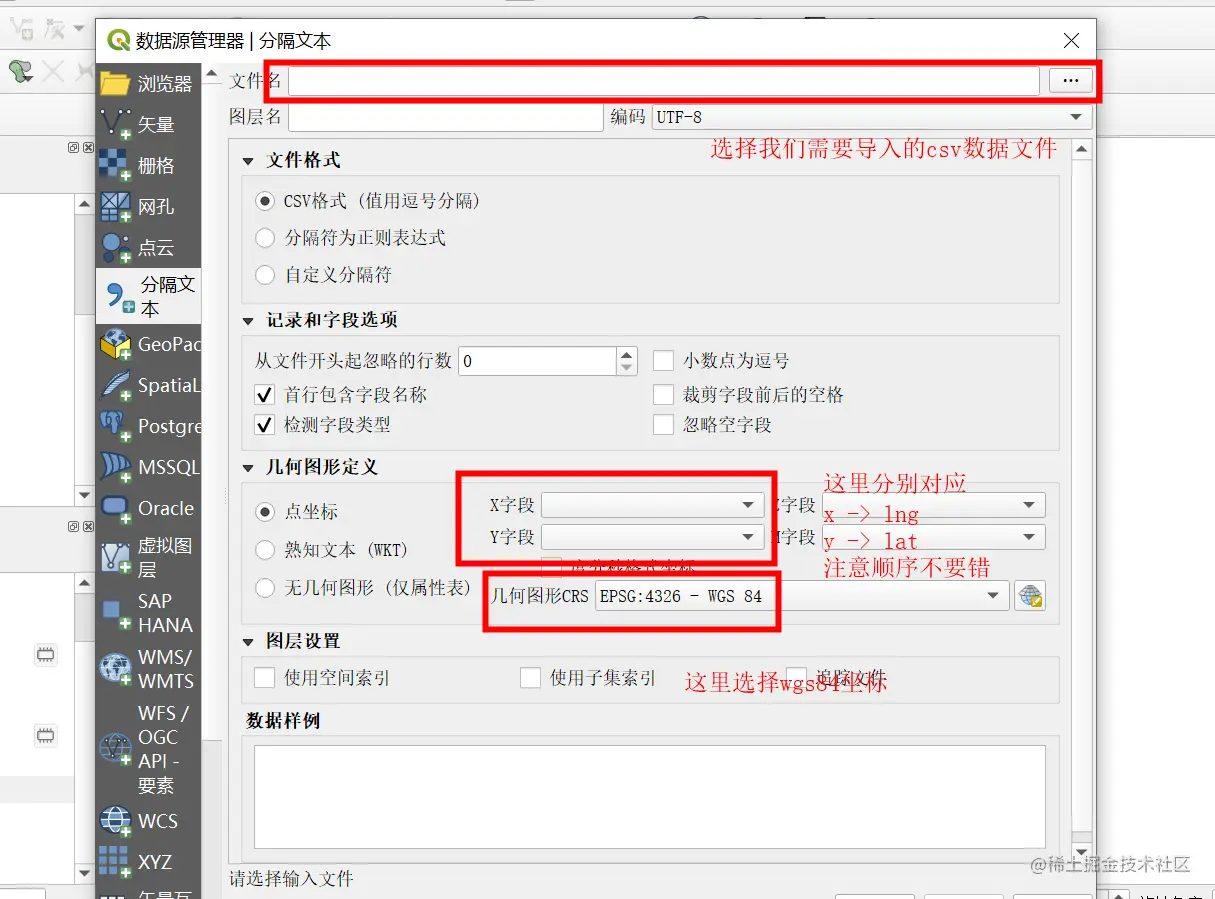Collapse the 几何图形定义 section
This screenshot has height=899, width=1215.
249,468
